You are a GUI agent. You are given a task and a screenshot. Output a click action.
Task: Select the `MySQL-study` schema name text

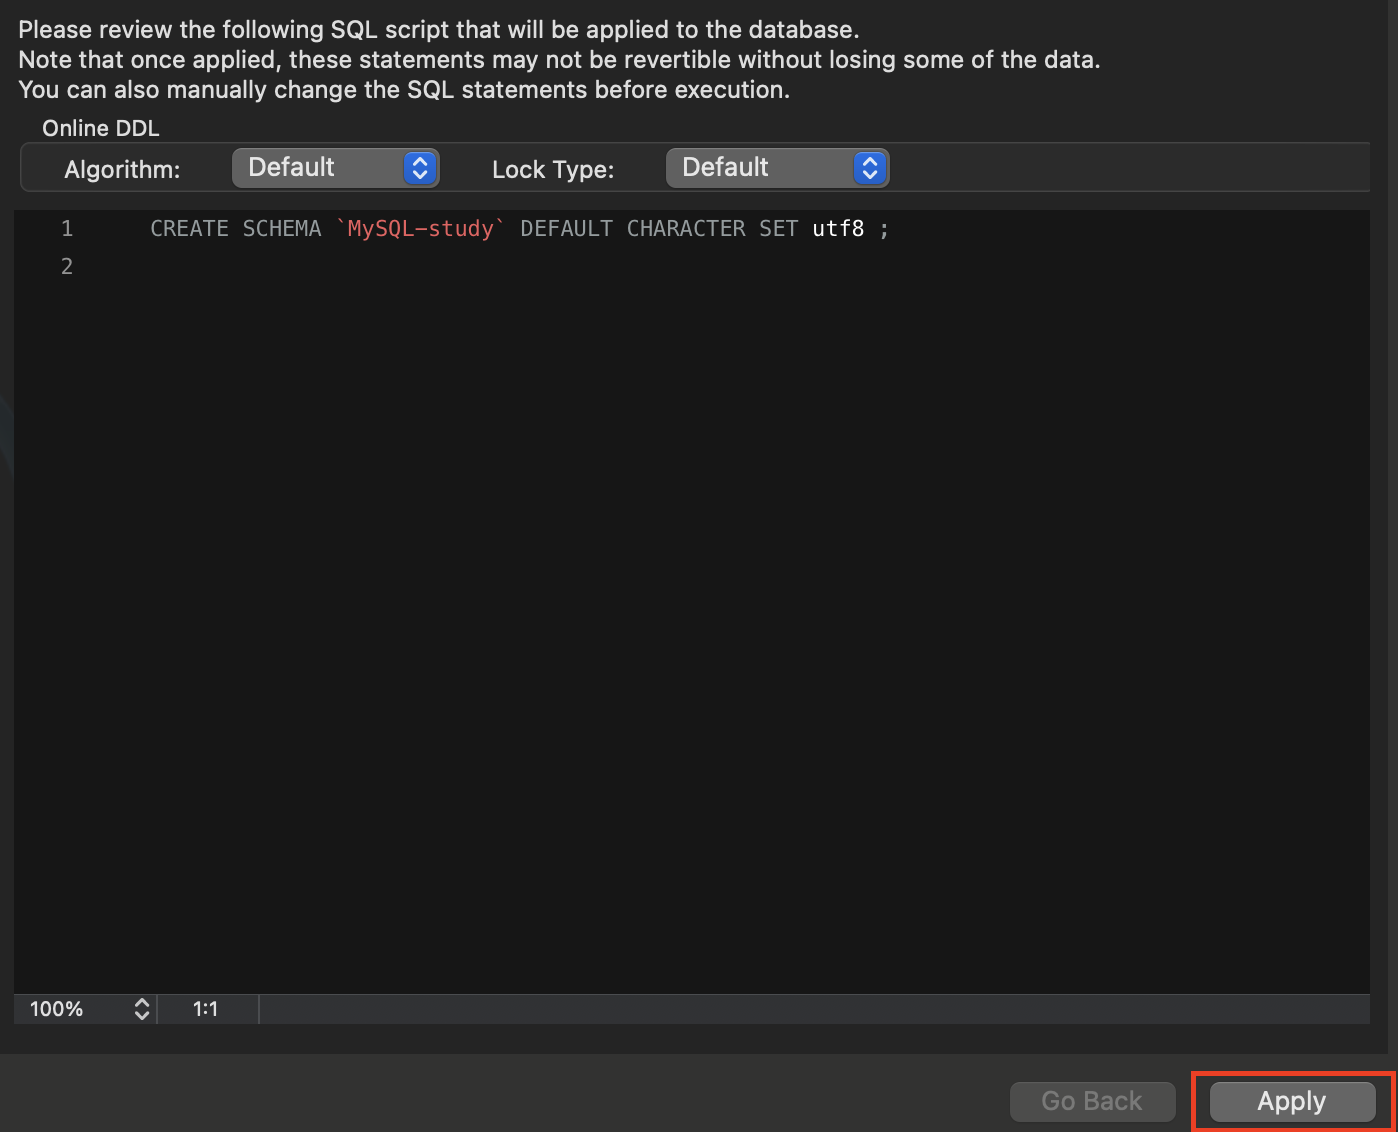click(421, 229)
